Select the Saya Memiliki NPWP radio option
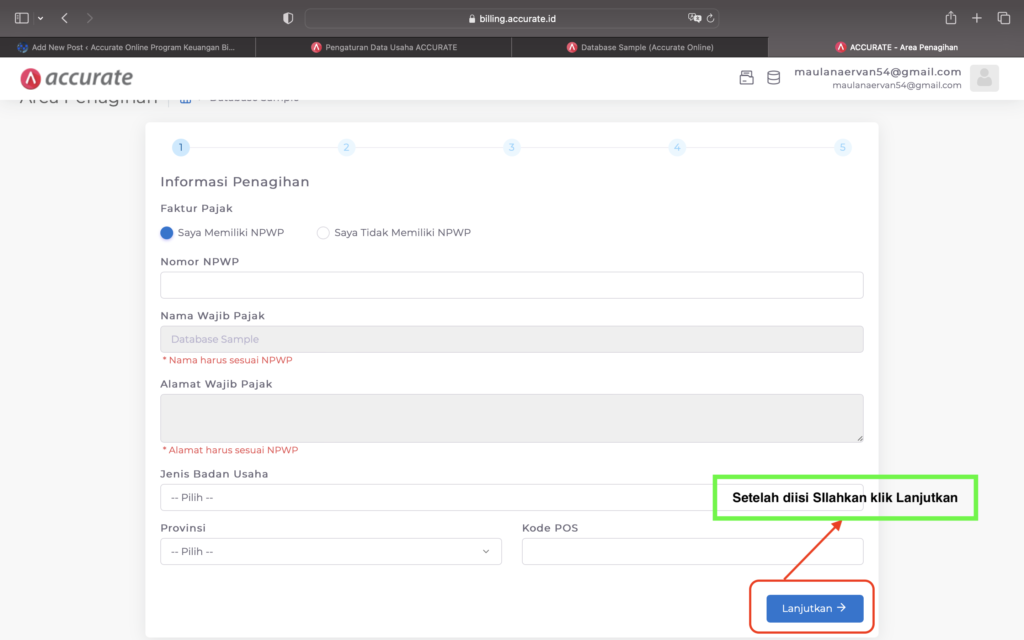This screenshot has width=1024, height=640. click(167, 233)
